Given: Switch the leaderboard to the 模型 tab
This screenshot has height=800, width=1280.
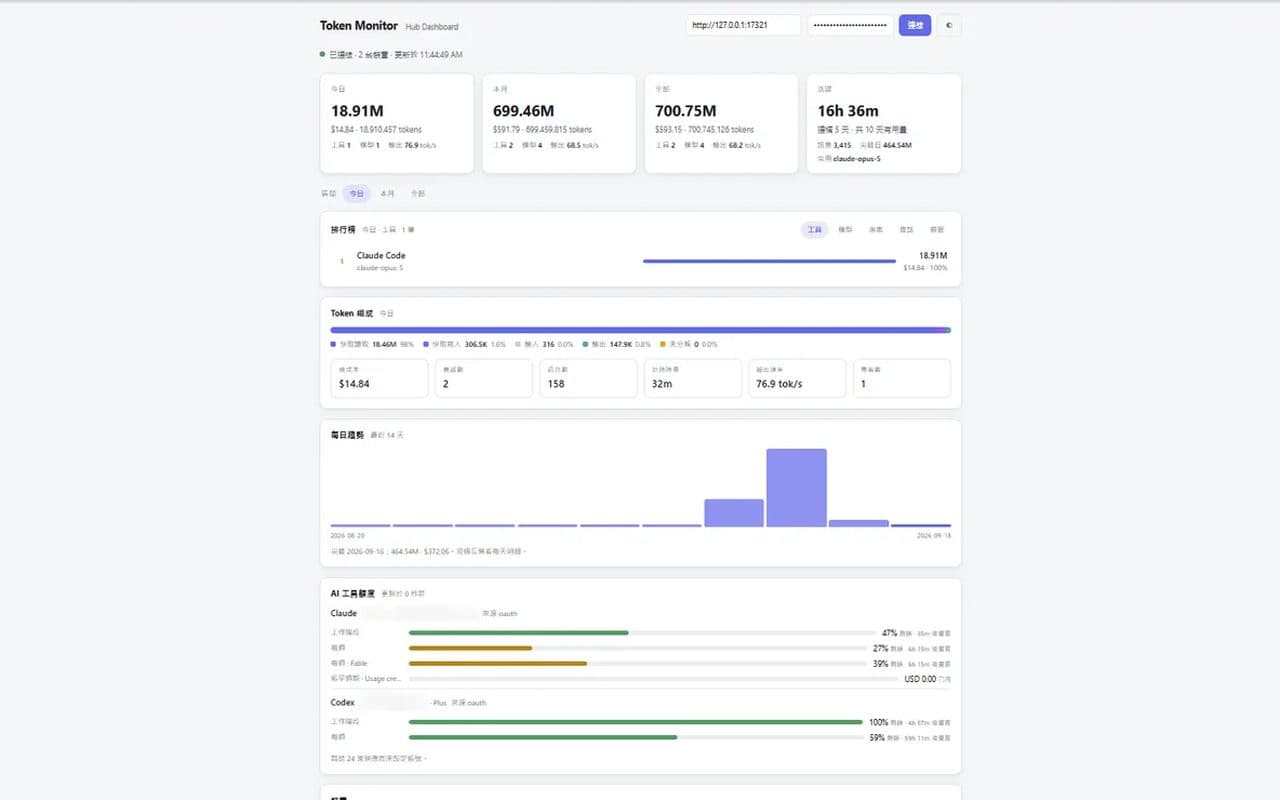Looking at the screenshot, I should tap(845, 230).
